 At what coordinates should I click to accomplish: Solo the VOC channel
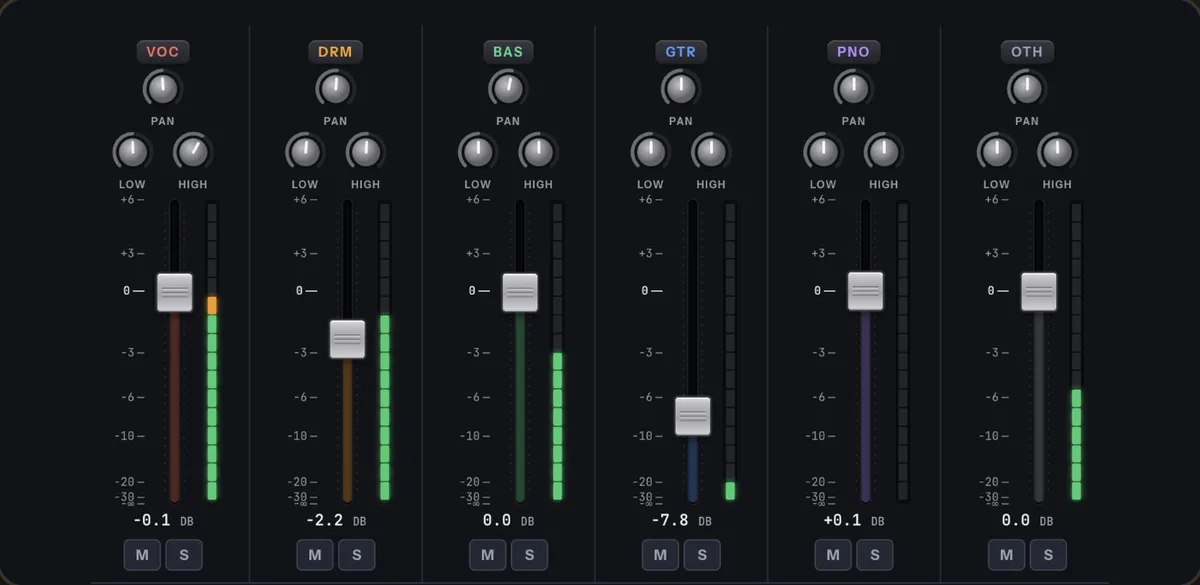pyautogui.click(x=184, y=555)
